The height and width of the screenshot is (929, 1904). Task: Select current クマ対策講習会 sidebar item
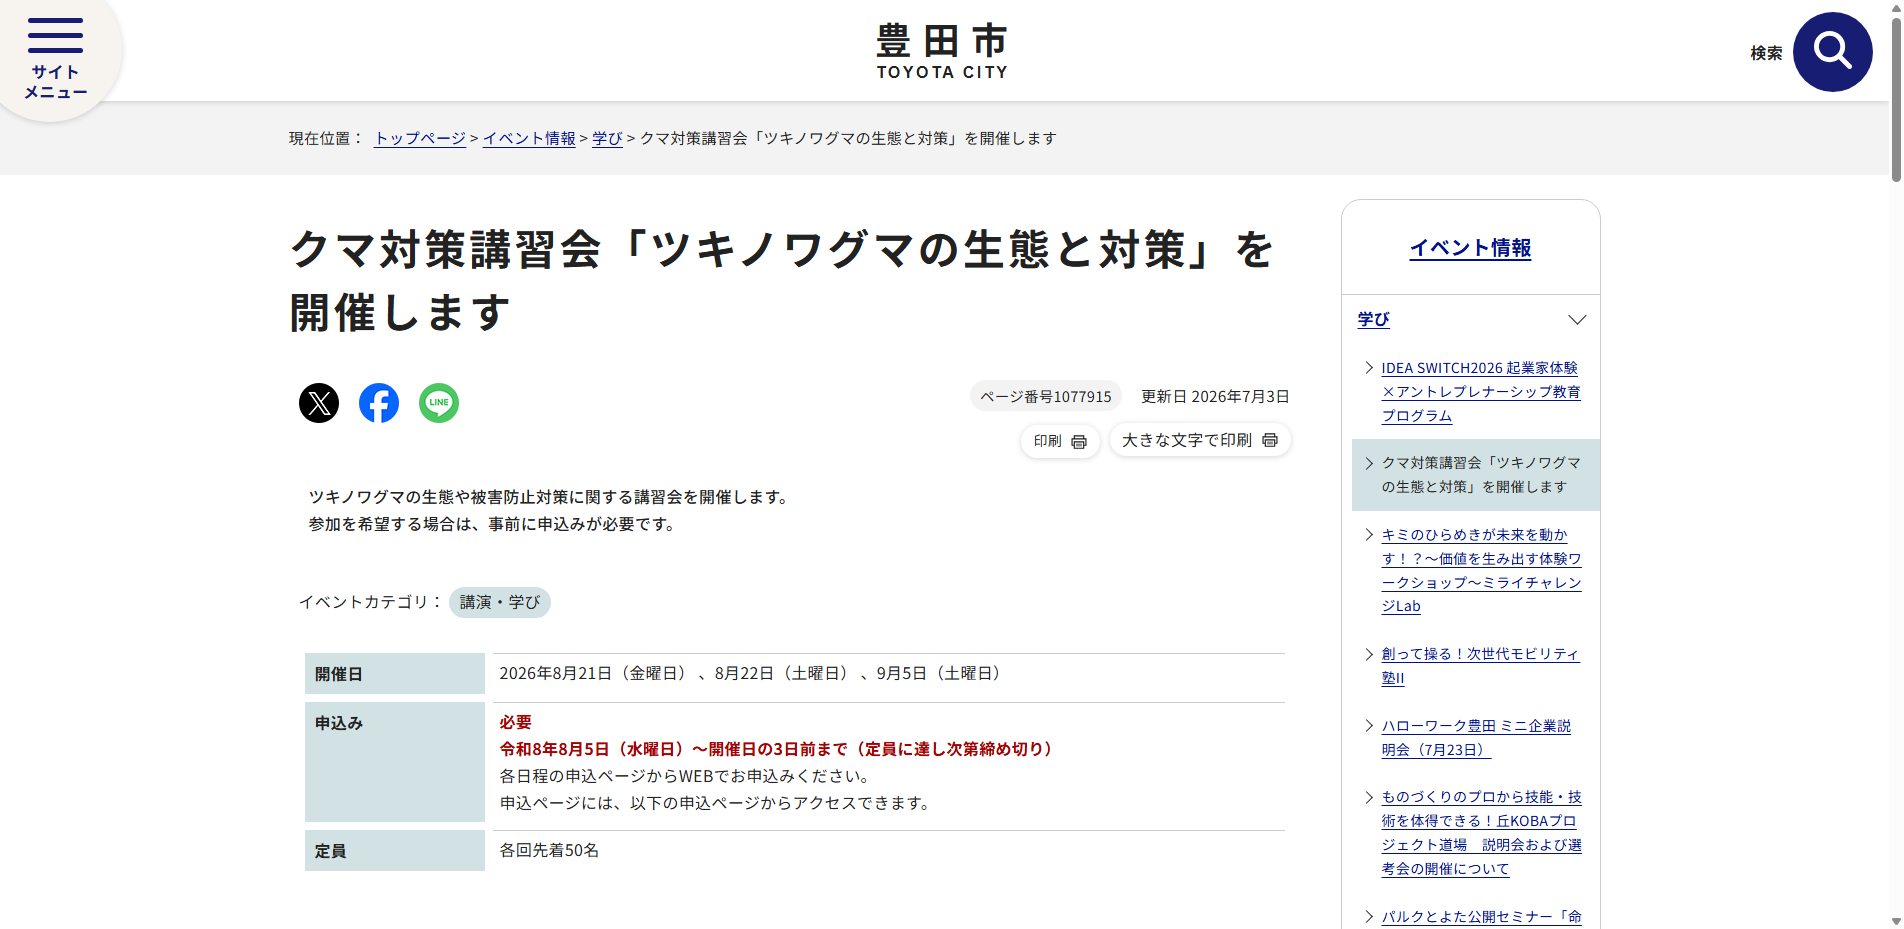click(1476, 475)
